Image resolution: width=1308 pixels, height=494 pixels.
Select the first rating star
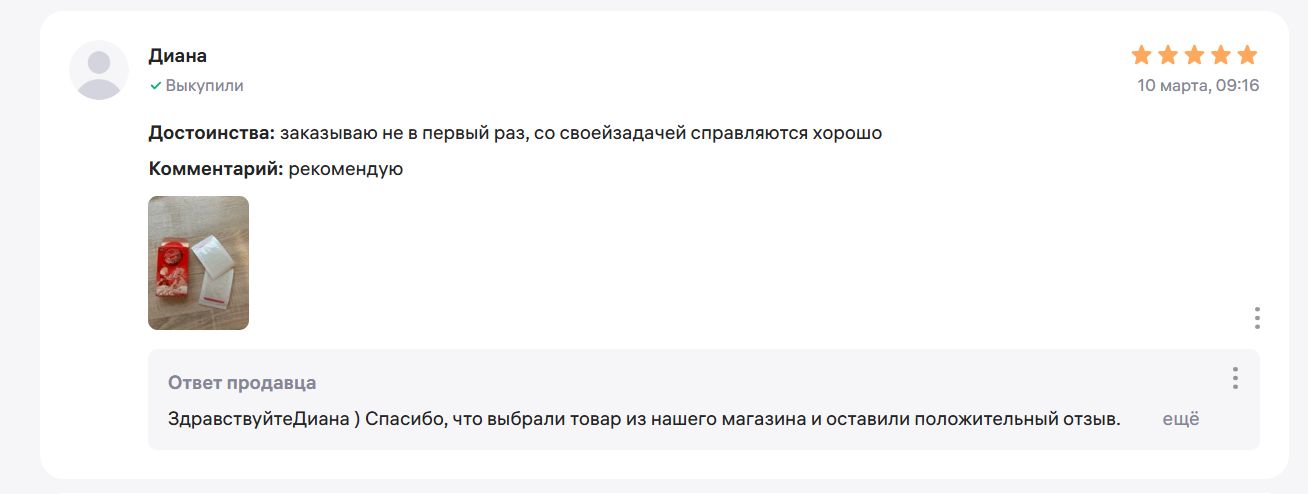tap(1142, 55)
